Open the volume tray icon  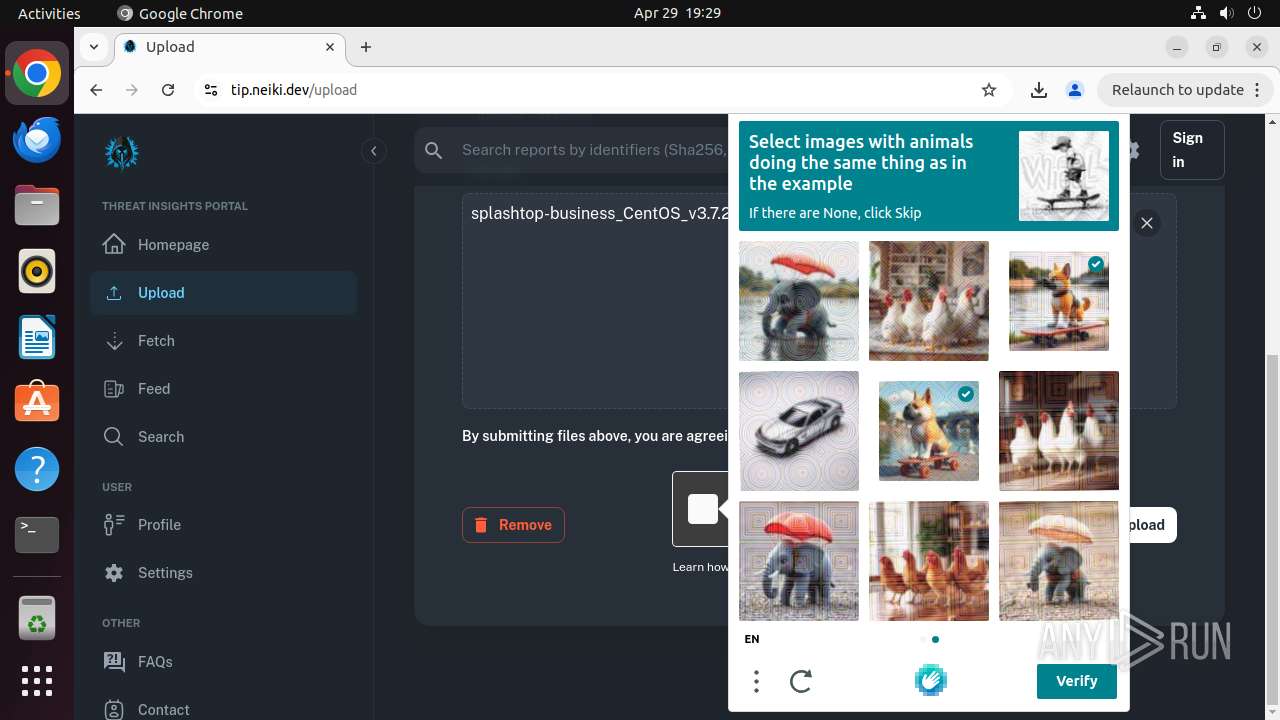tap(1226, 13)
